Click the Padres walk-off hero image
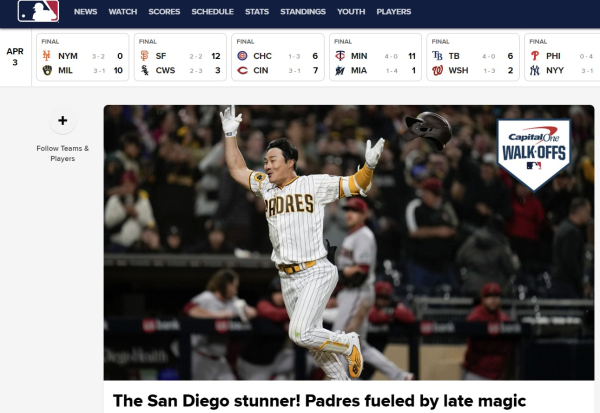Screen dimensions: 600x413 (349, 243)
